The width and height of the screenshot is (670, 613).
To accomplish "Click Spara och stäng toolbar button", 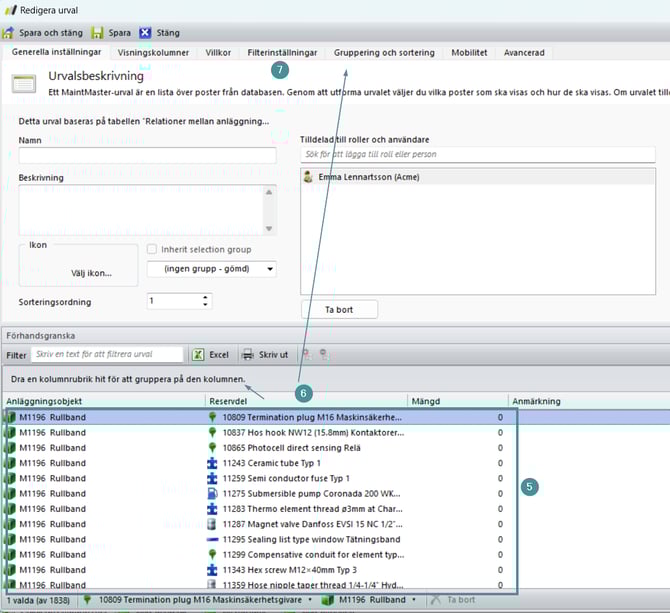I will pos(43,33).
